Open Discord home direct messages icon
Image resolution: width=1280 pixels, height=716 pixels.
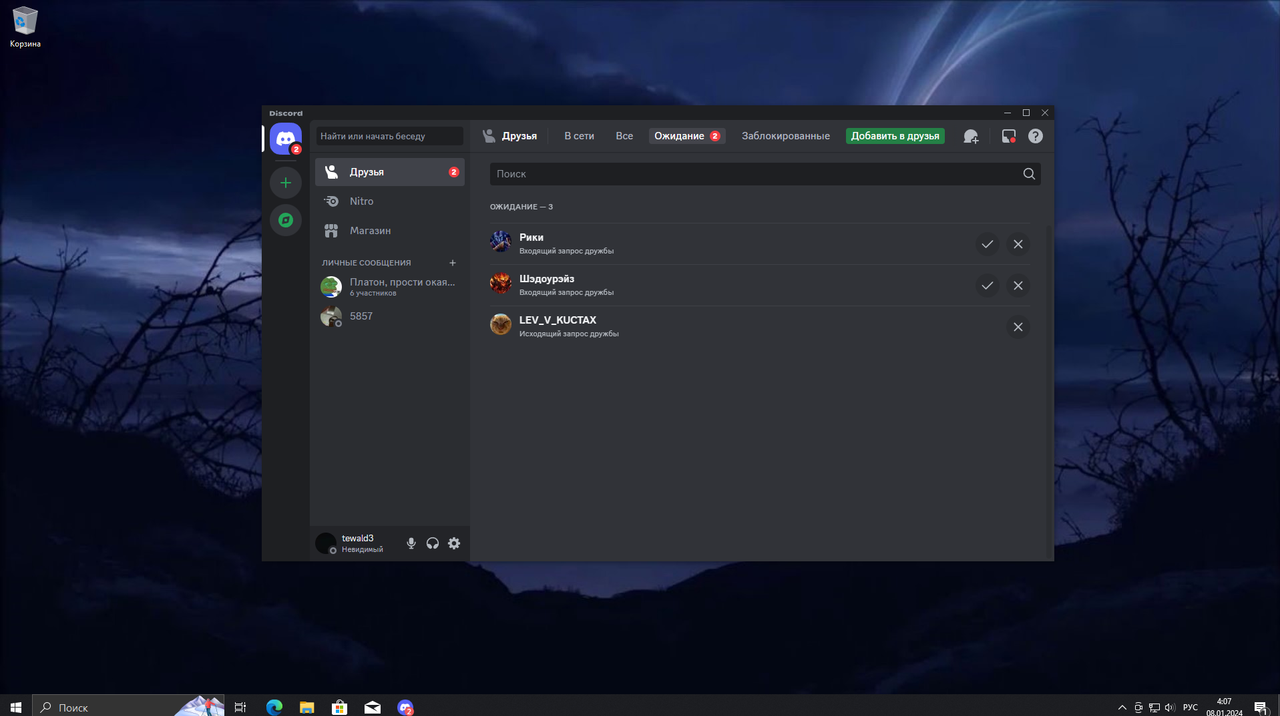286,139
